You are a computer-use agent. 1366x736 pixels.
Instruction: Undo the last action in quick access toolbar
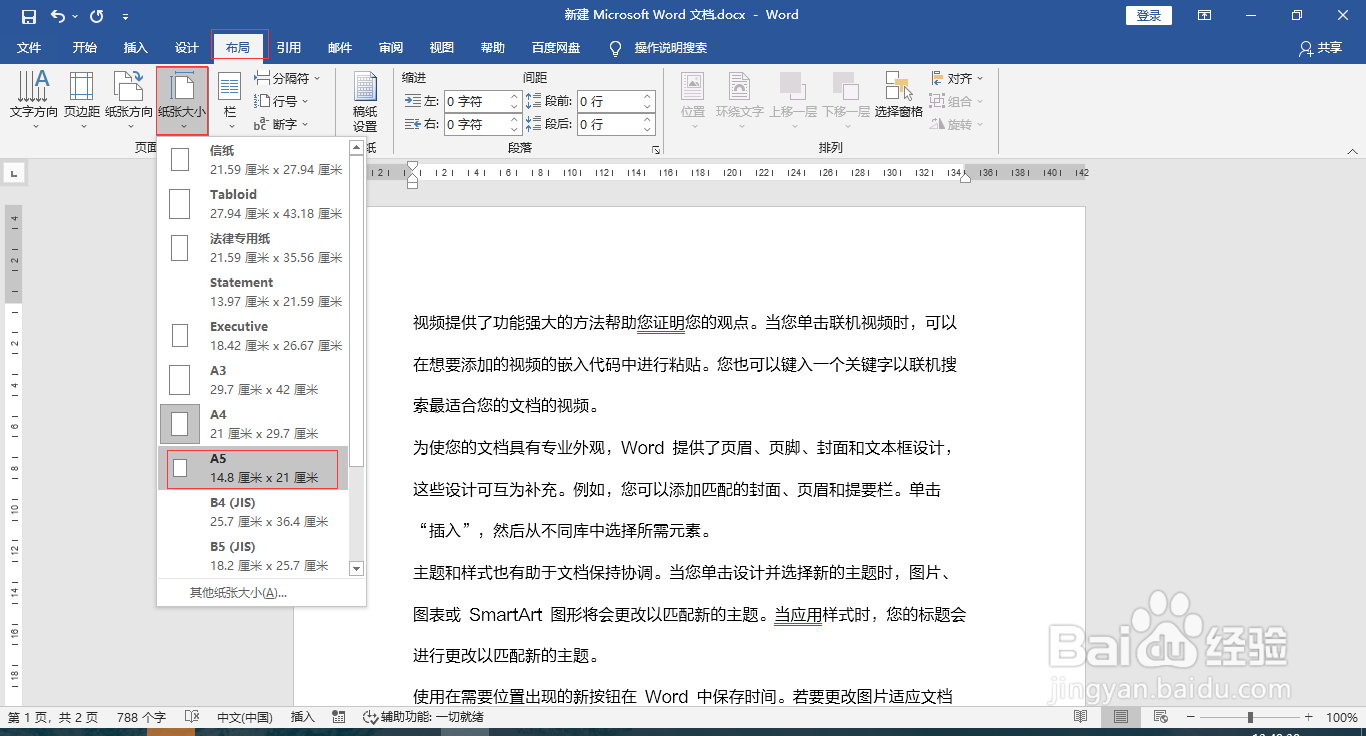pyautogui.click(x=58, y=16)
